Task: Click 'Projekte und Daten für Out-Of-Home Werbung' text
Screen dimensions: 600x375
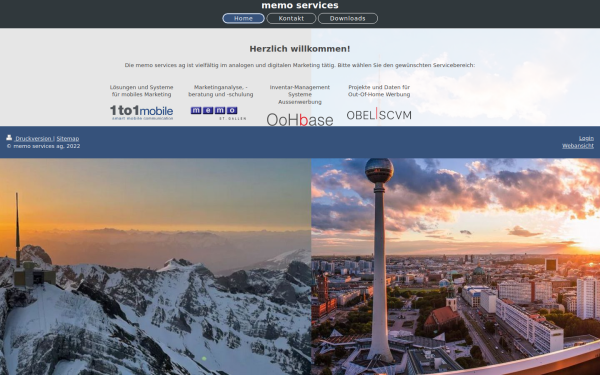Action: point(379,91)
